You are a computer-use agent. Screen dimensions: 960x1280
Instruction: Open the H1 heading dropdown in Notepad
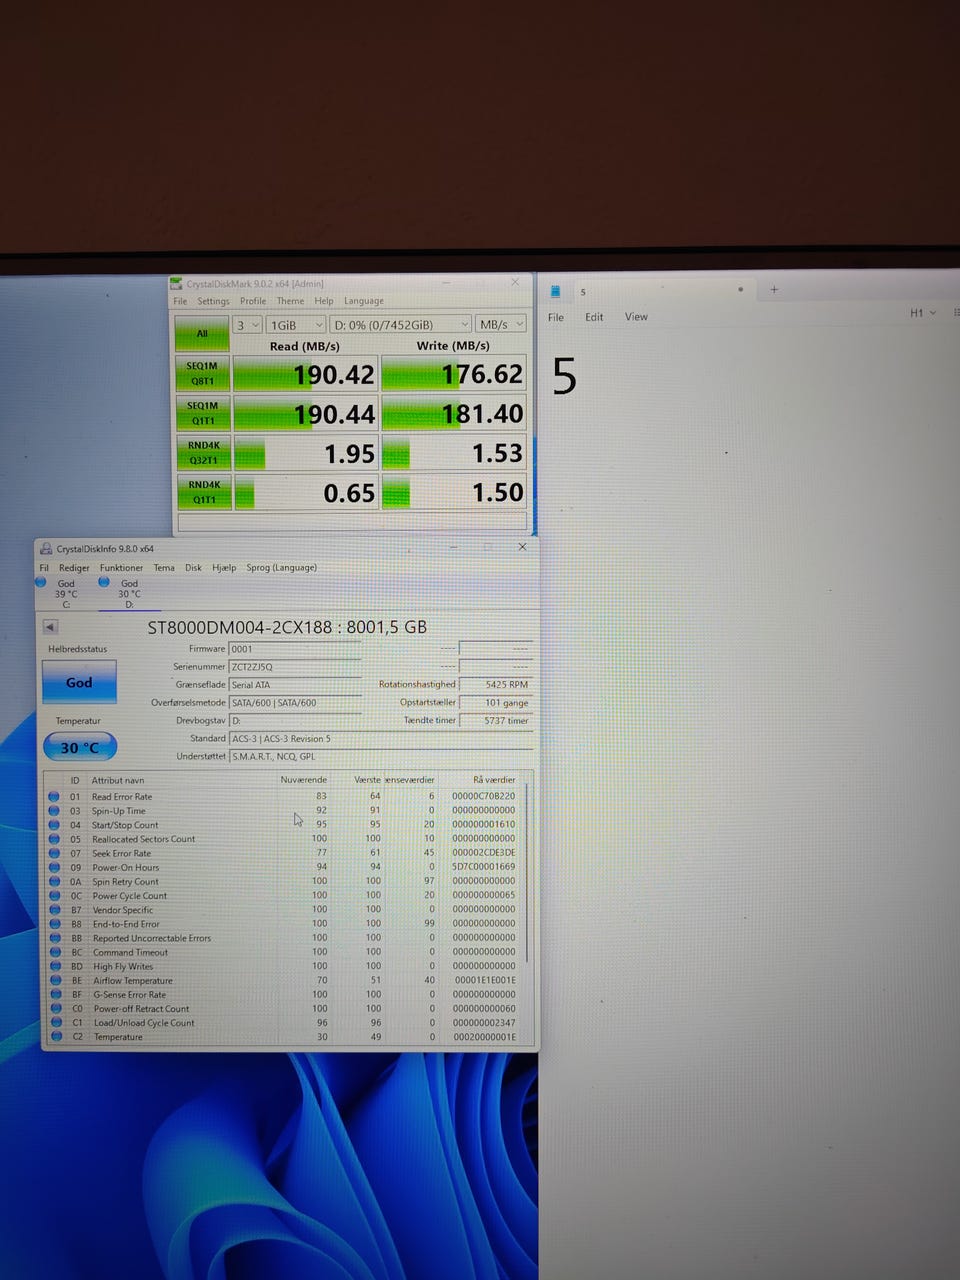tap(922, 313)
